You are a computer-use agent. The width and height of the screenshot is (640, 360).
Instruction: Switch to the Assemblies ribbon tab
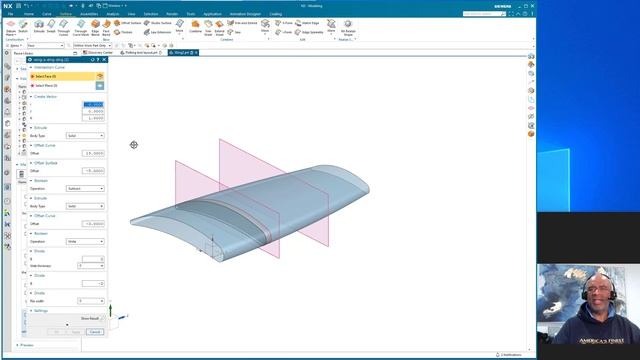[x=89, y=14]
